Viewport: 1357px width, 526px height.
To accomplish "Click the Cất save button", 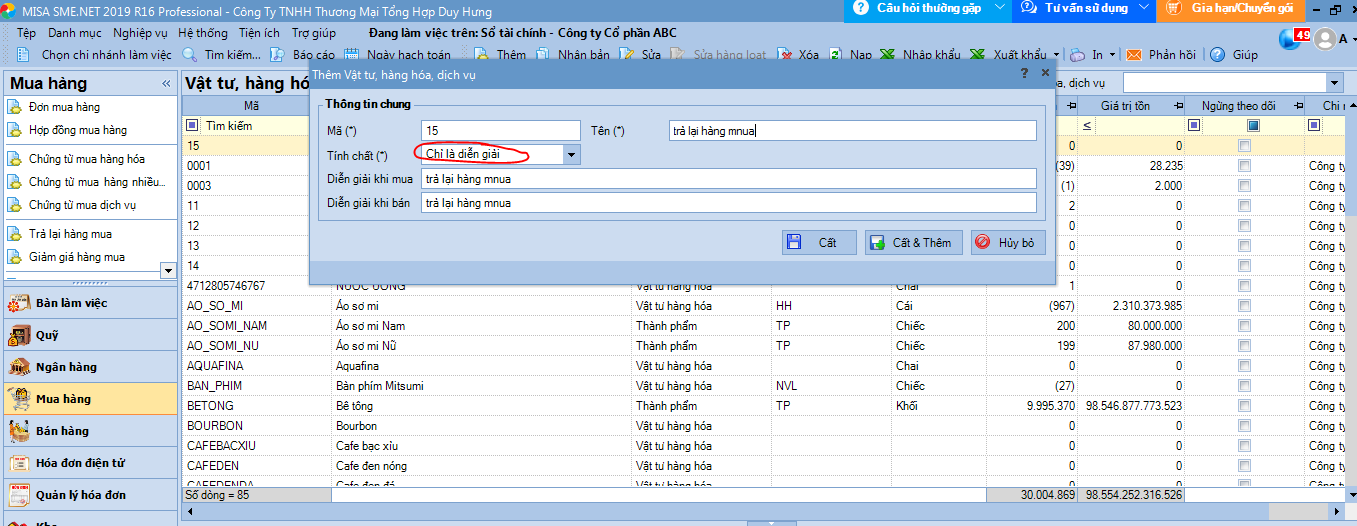I will click(819, 242).
